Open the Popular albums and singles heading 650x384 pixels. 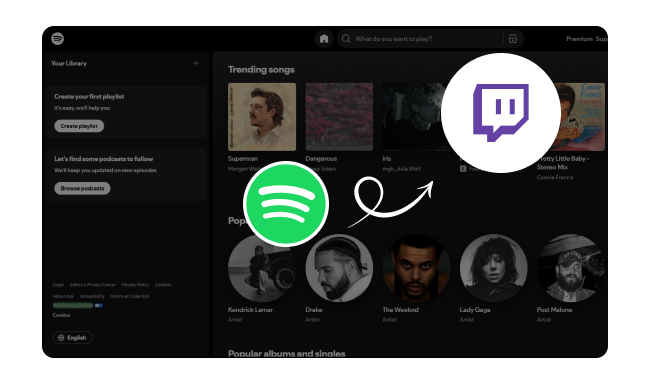point(286,353)
